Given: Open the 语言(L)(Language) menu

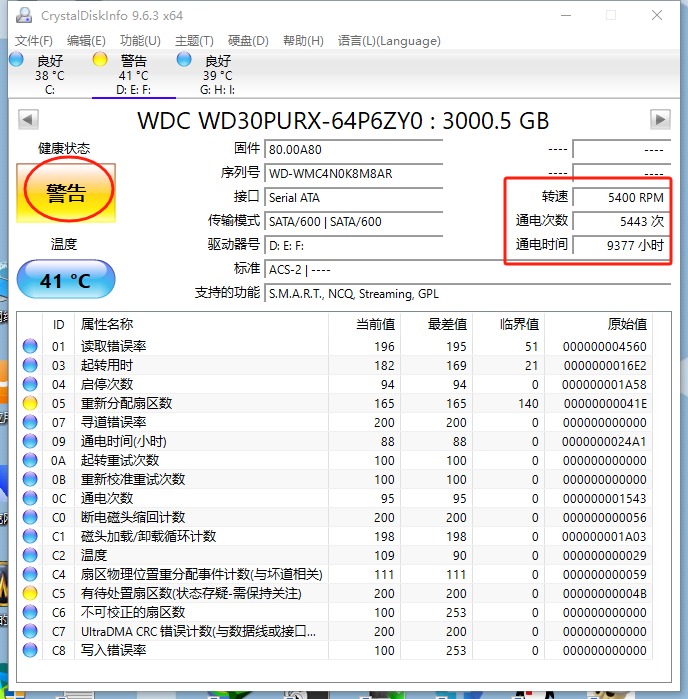Looking at the screenshot, I should pyautogui.click(x=389, y=41).
